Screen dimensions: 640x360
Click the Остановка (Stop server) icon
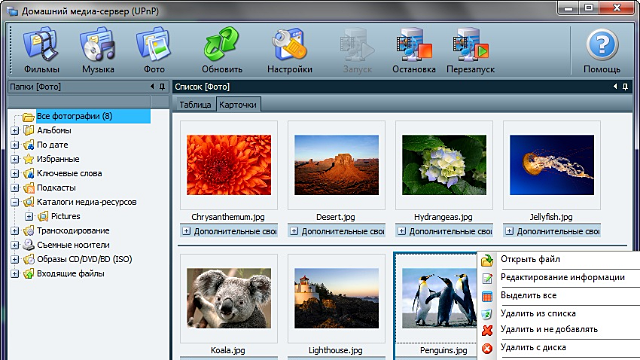[x=413, y=44]
